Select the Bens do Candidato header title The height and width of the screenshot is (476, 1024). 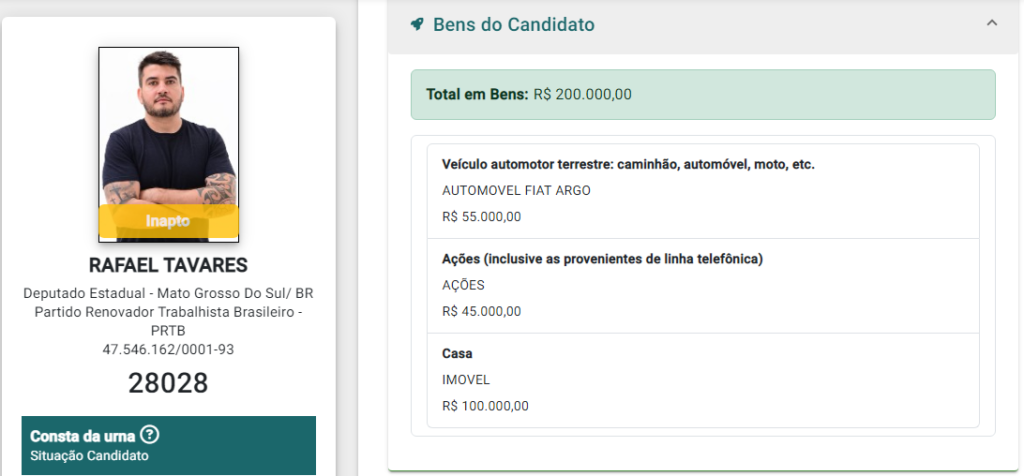[514, 25]
